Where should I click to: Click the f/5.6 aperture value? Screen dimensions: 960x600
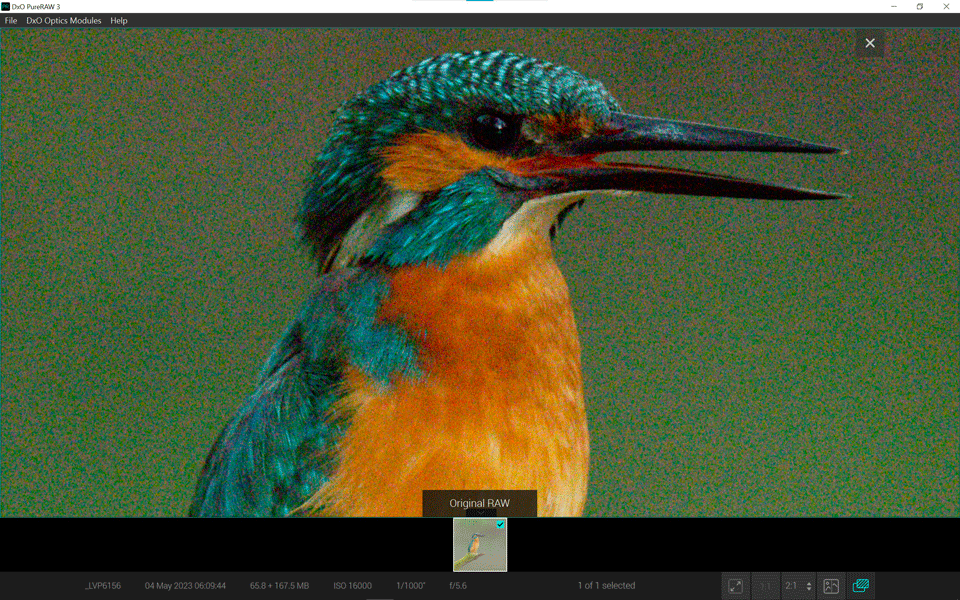tap(458, 586)
